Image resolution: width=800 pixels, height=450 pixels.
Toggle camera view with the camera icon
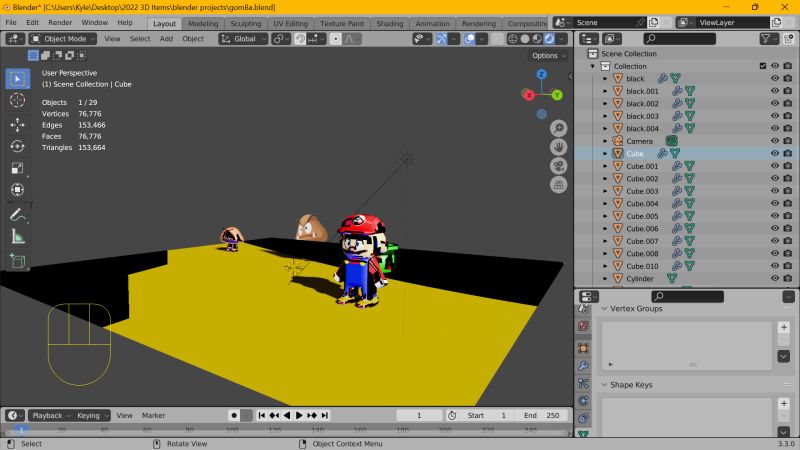tap(559, 166)
